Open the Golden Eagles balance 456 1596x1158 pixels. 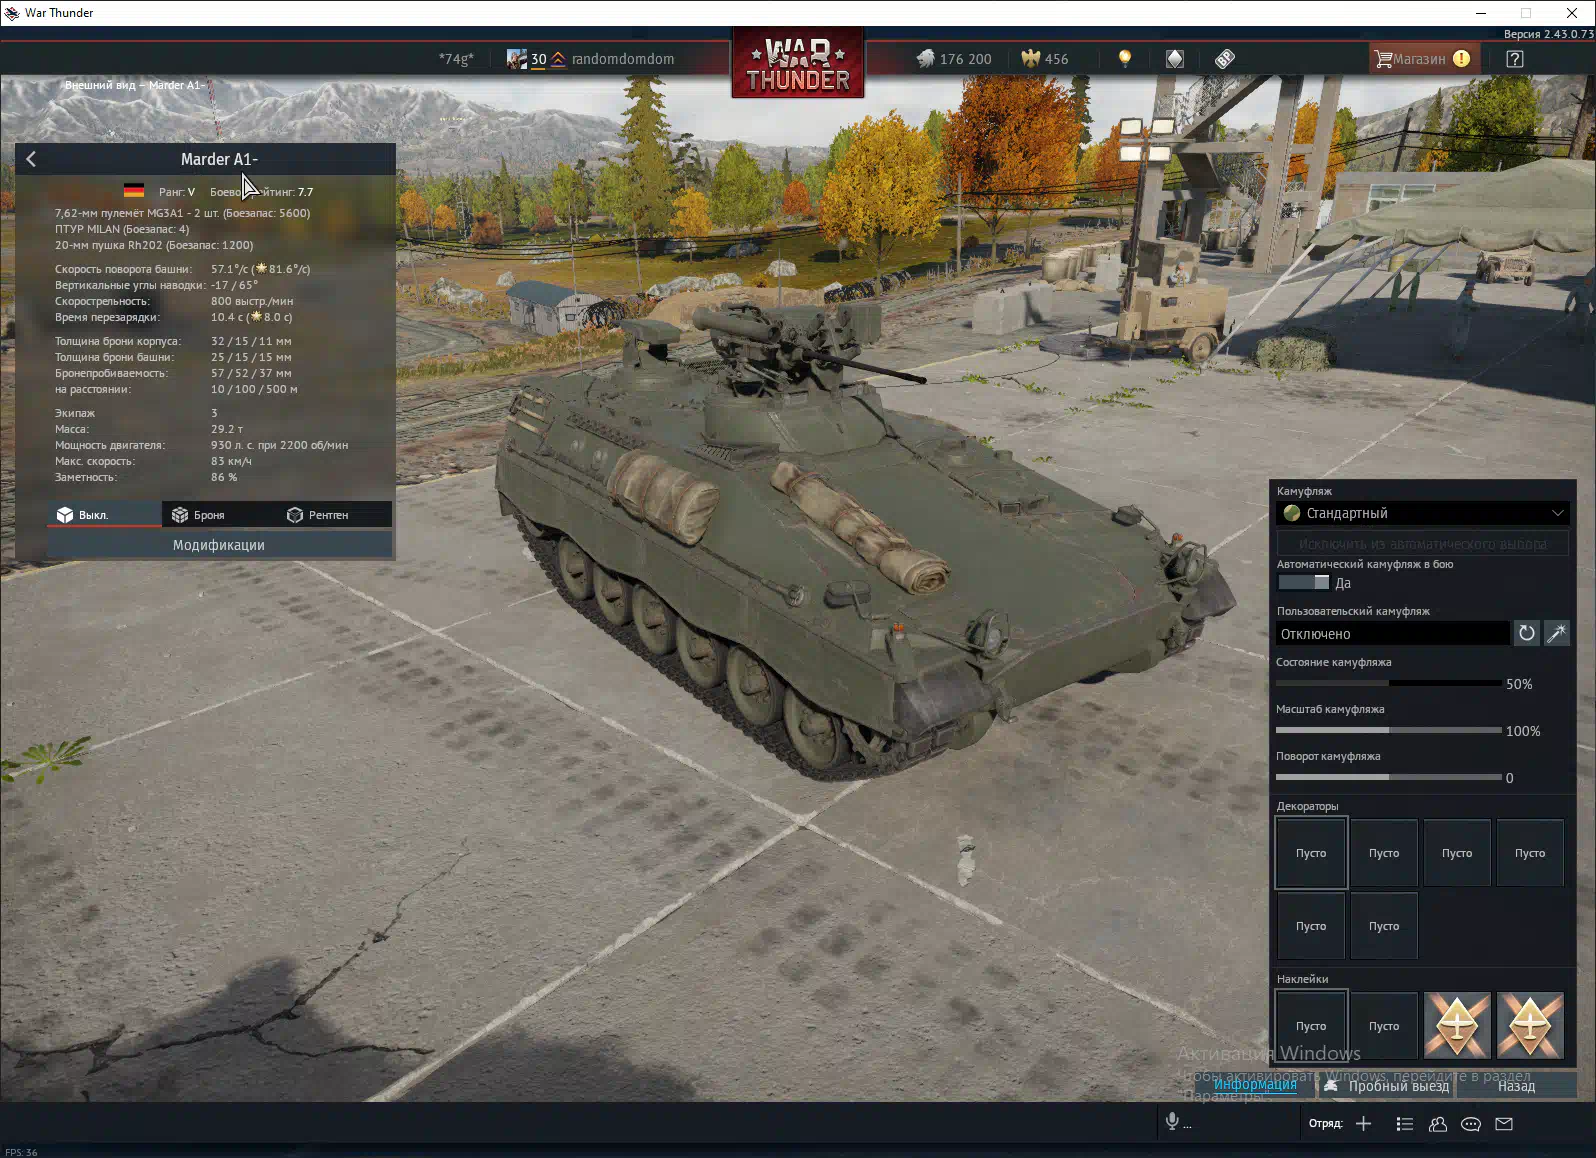tap(1045, 59)
